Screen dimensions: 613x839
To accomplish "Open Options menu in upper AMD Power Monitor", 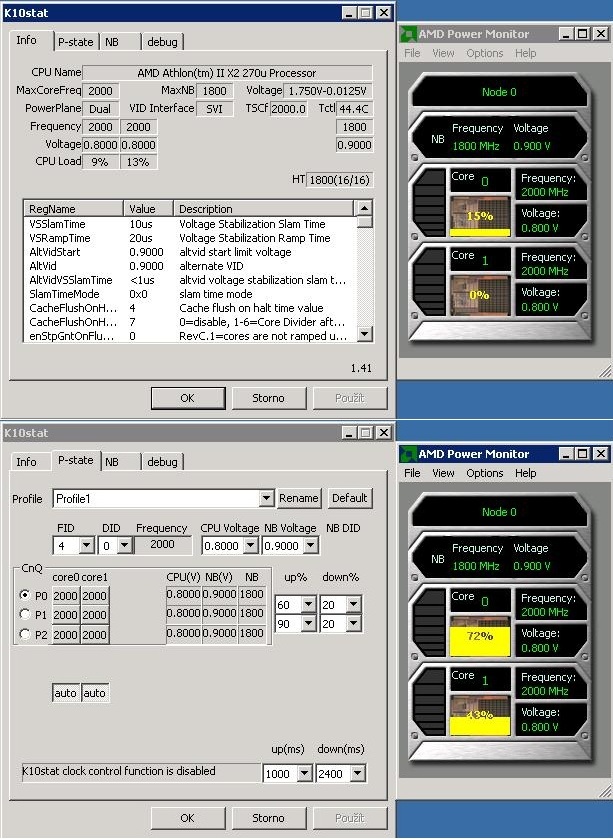I will click(x=485, y=53).
